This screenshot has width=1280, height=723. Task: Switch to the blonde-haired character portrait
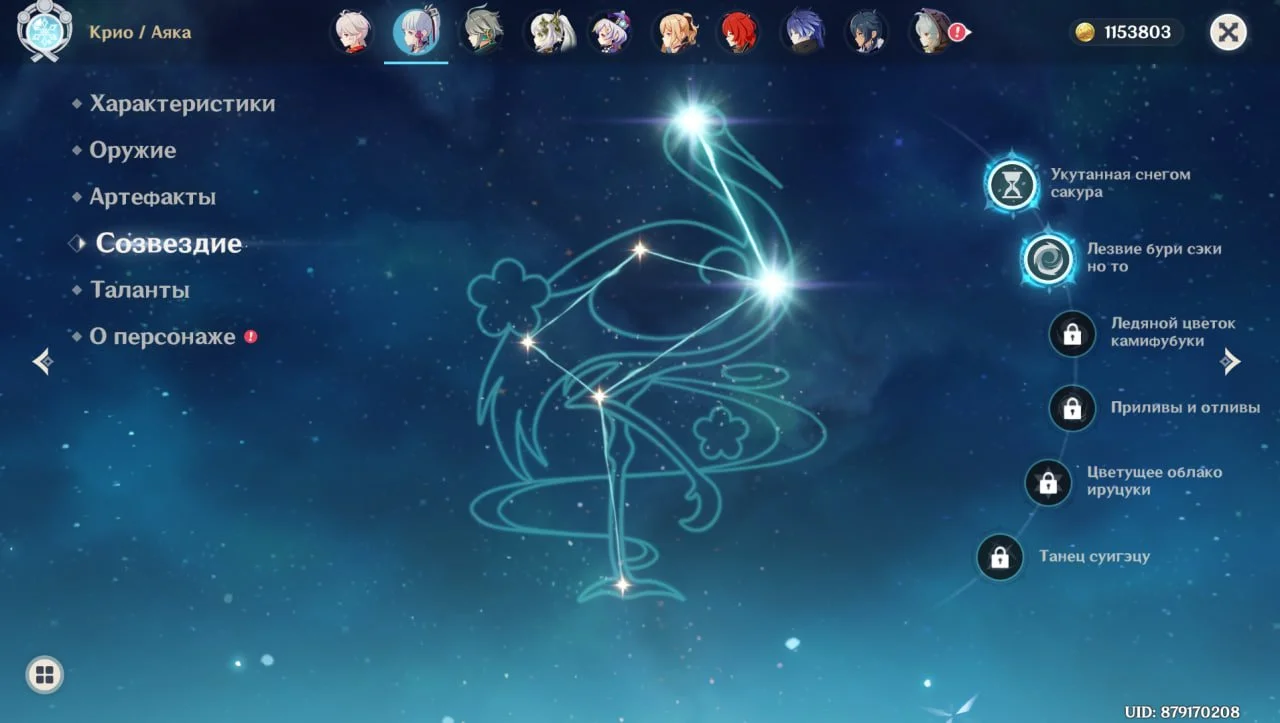pos(674,32)
